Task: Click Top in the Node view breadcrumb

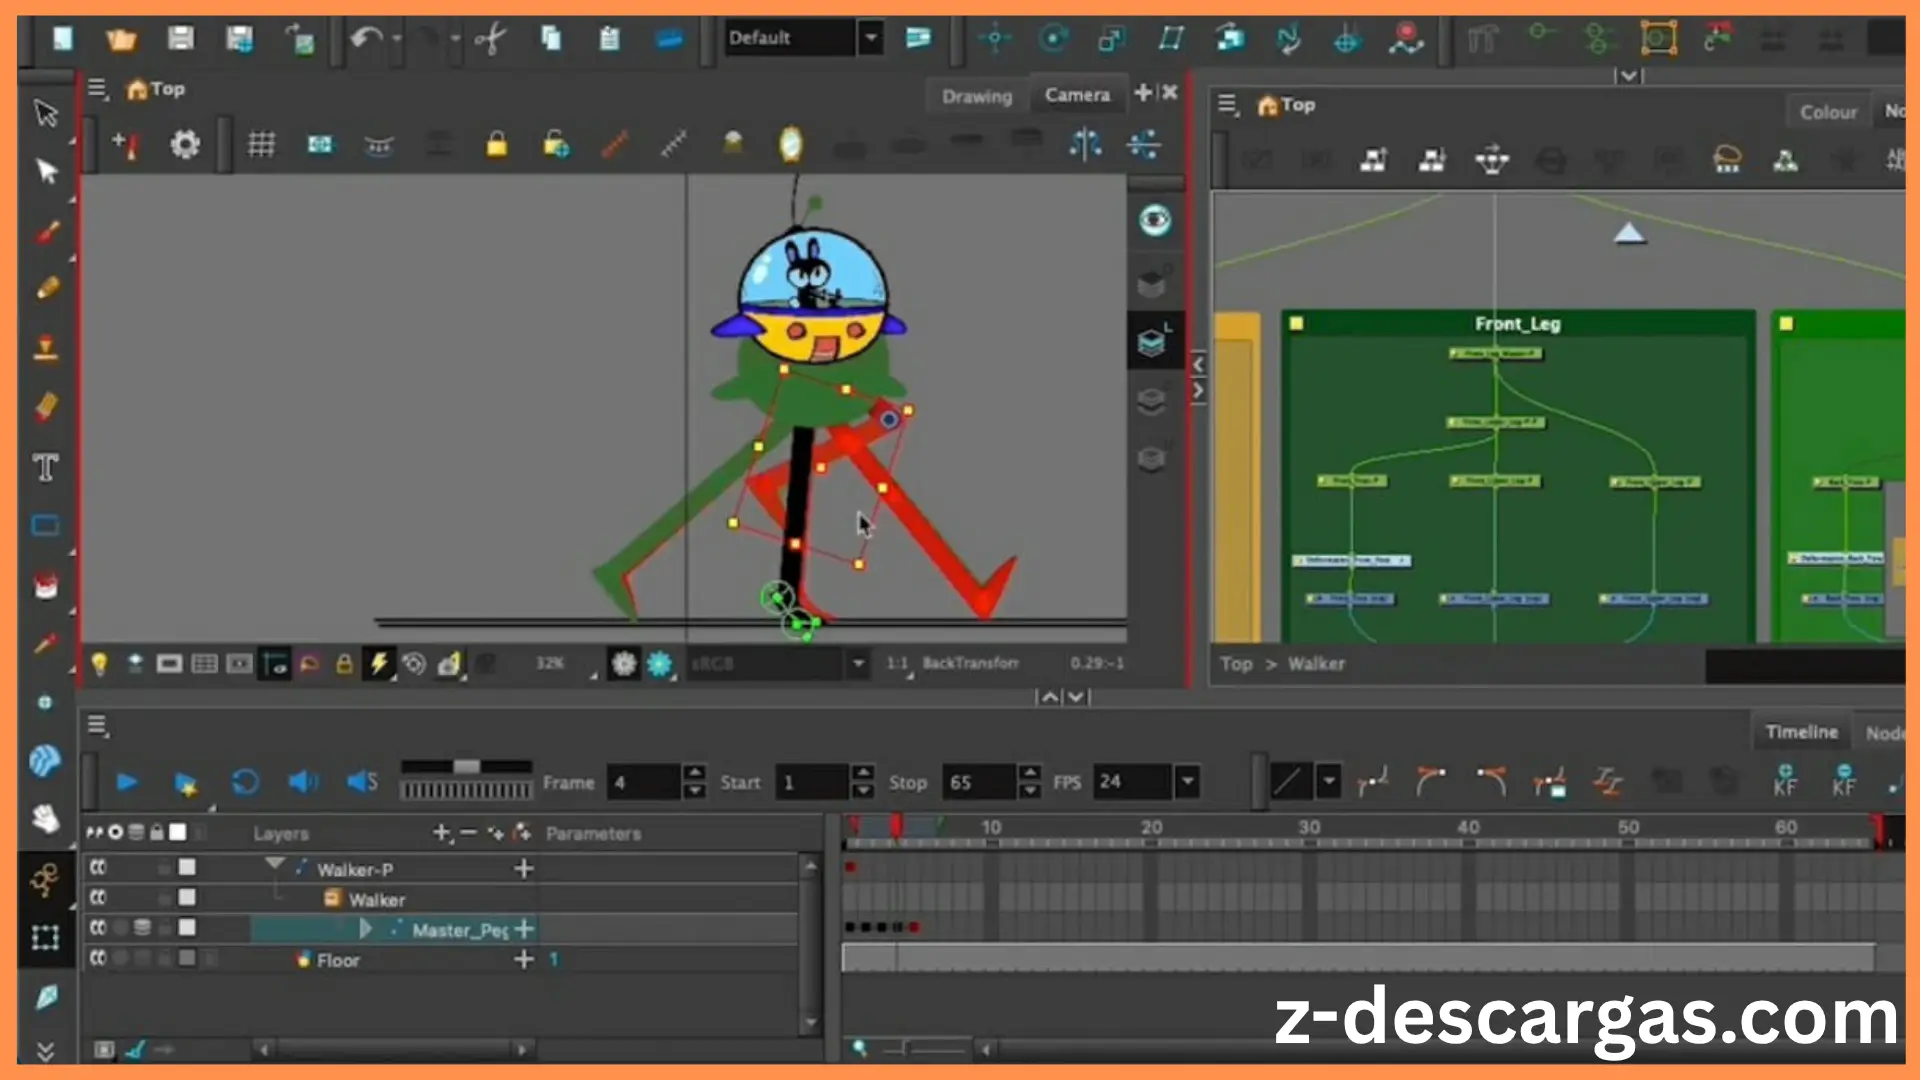Action: 1236,664
